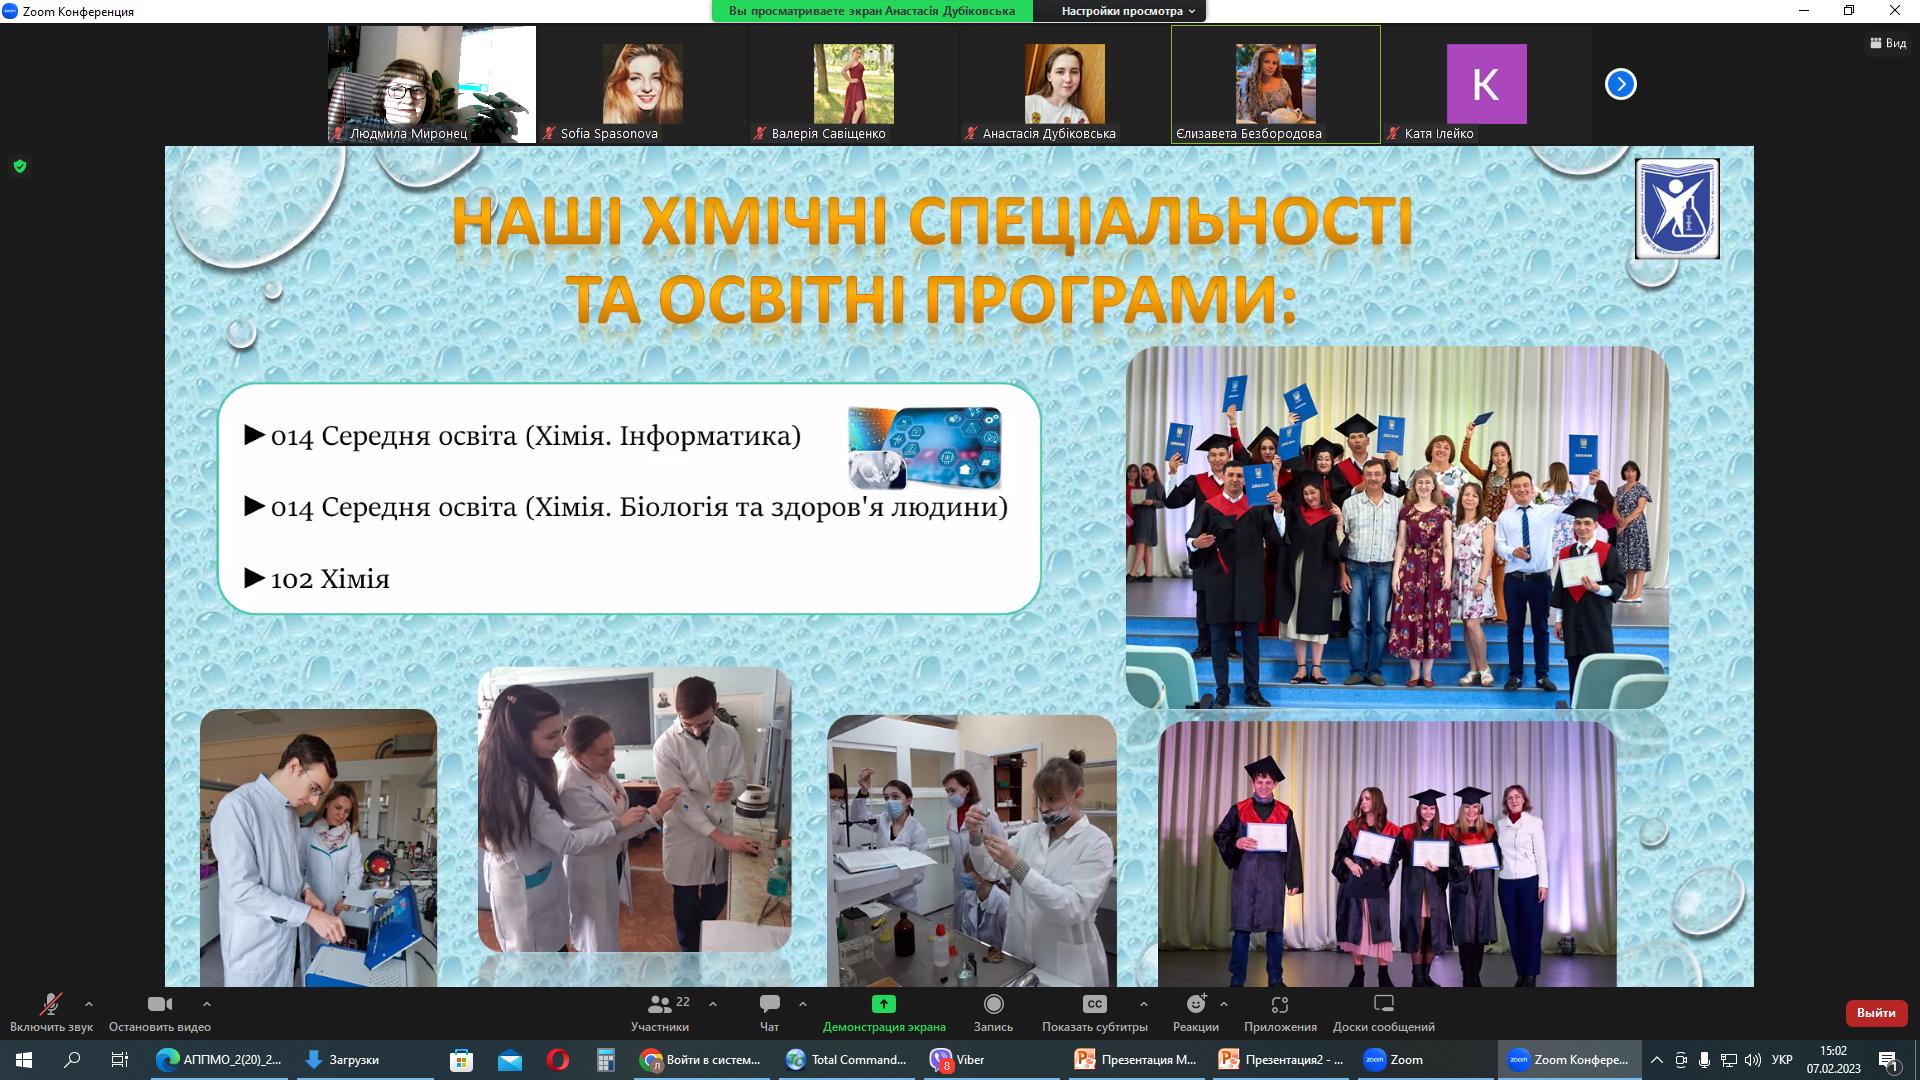Open the Chat icon
Image resolution: width=1920 pixels, height=1080 pixels.
coord(769,1004)
